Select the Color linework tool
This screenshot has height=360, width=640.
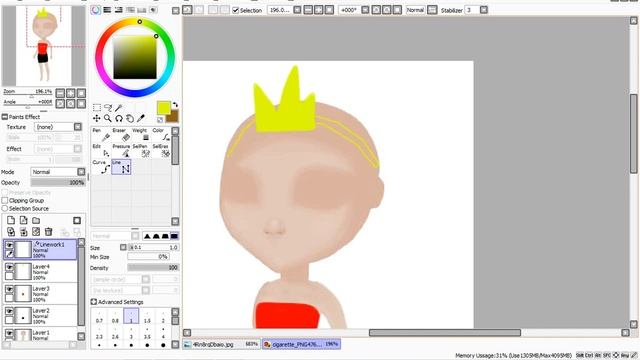(161, 135)
